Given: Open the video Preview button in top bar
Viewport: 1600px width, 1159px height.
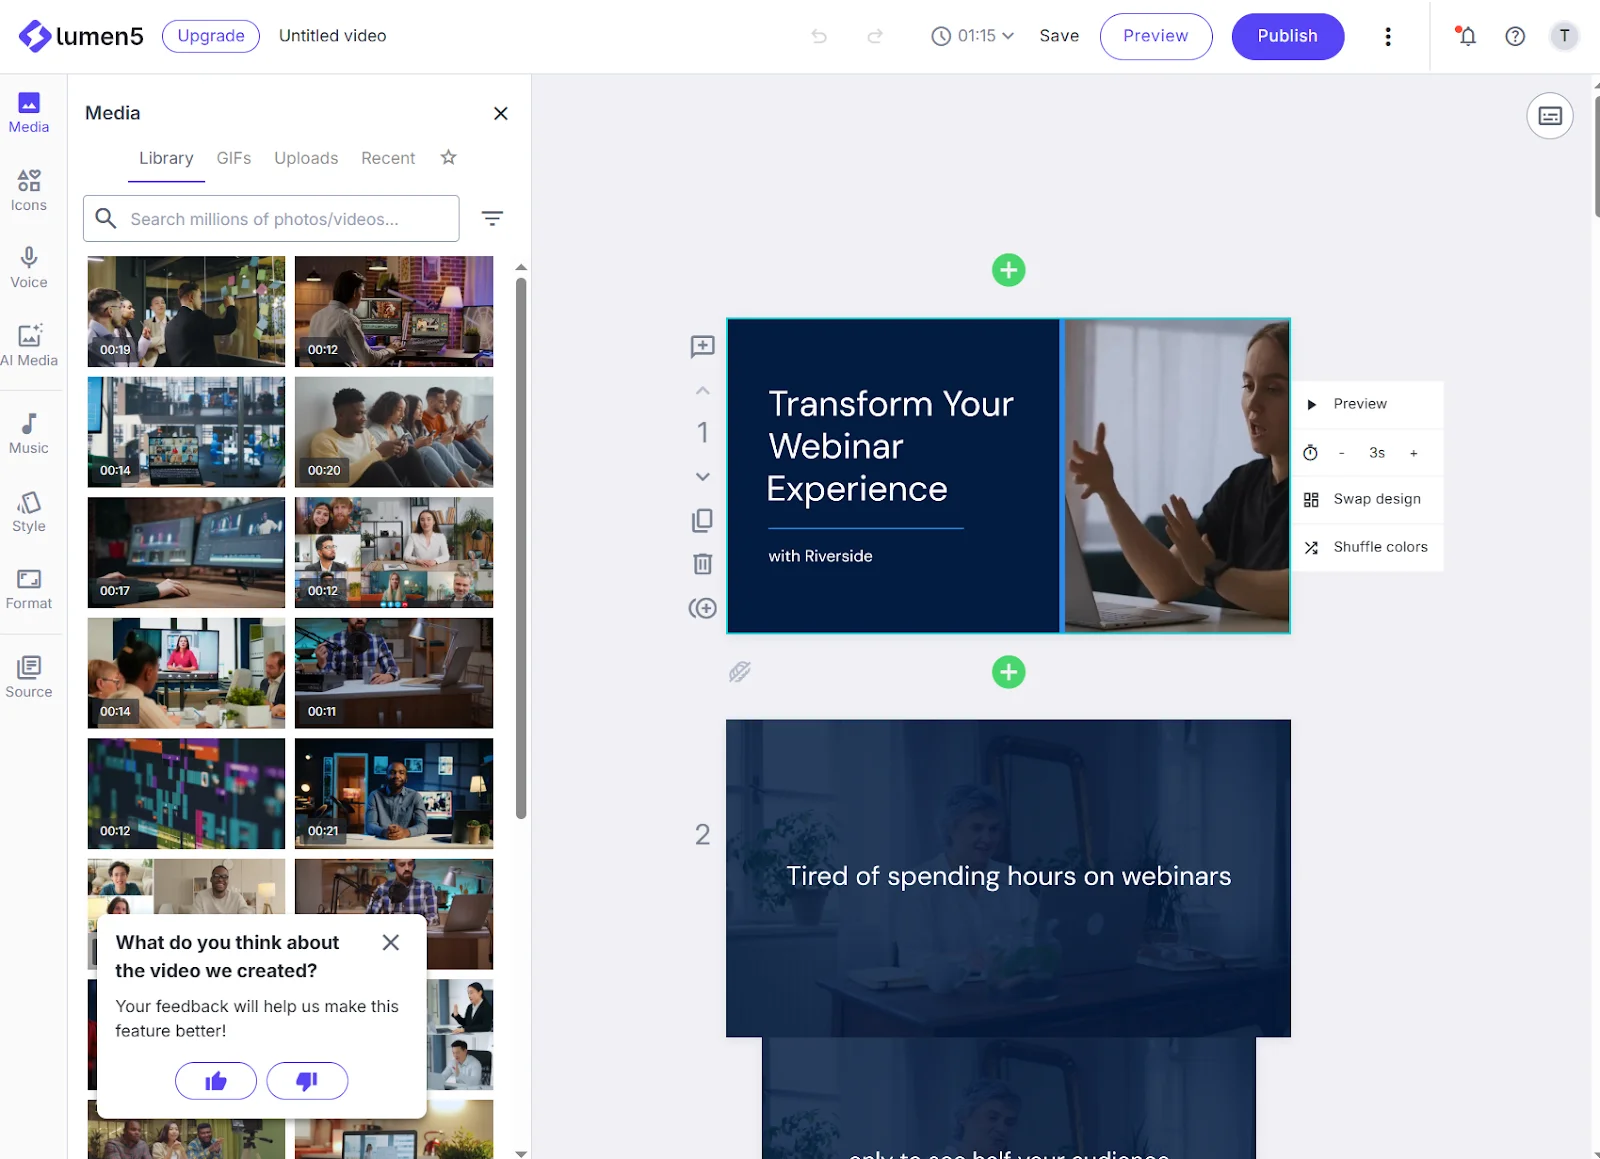Looking at the screenshot, I should 1156,36.
